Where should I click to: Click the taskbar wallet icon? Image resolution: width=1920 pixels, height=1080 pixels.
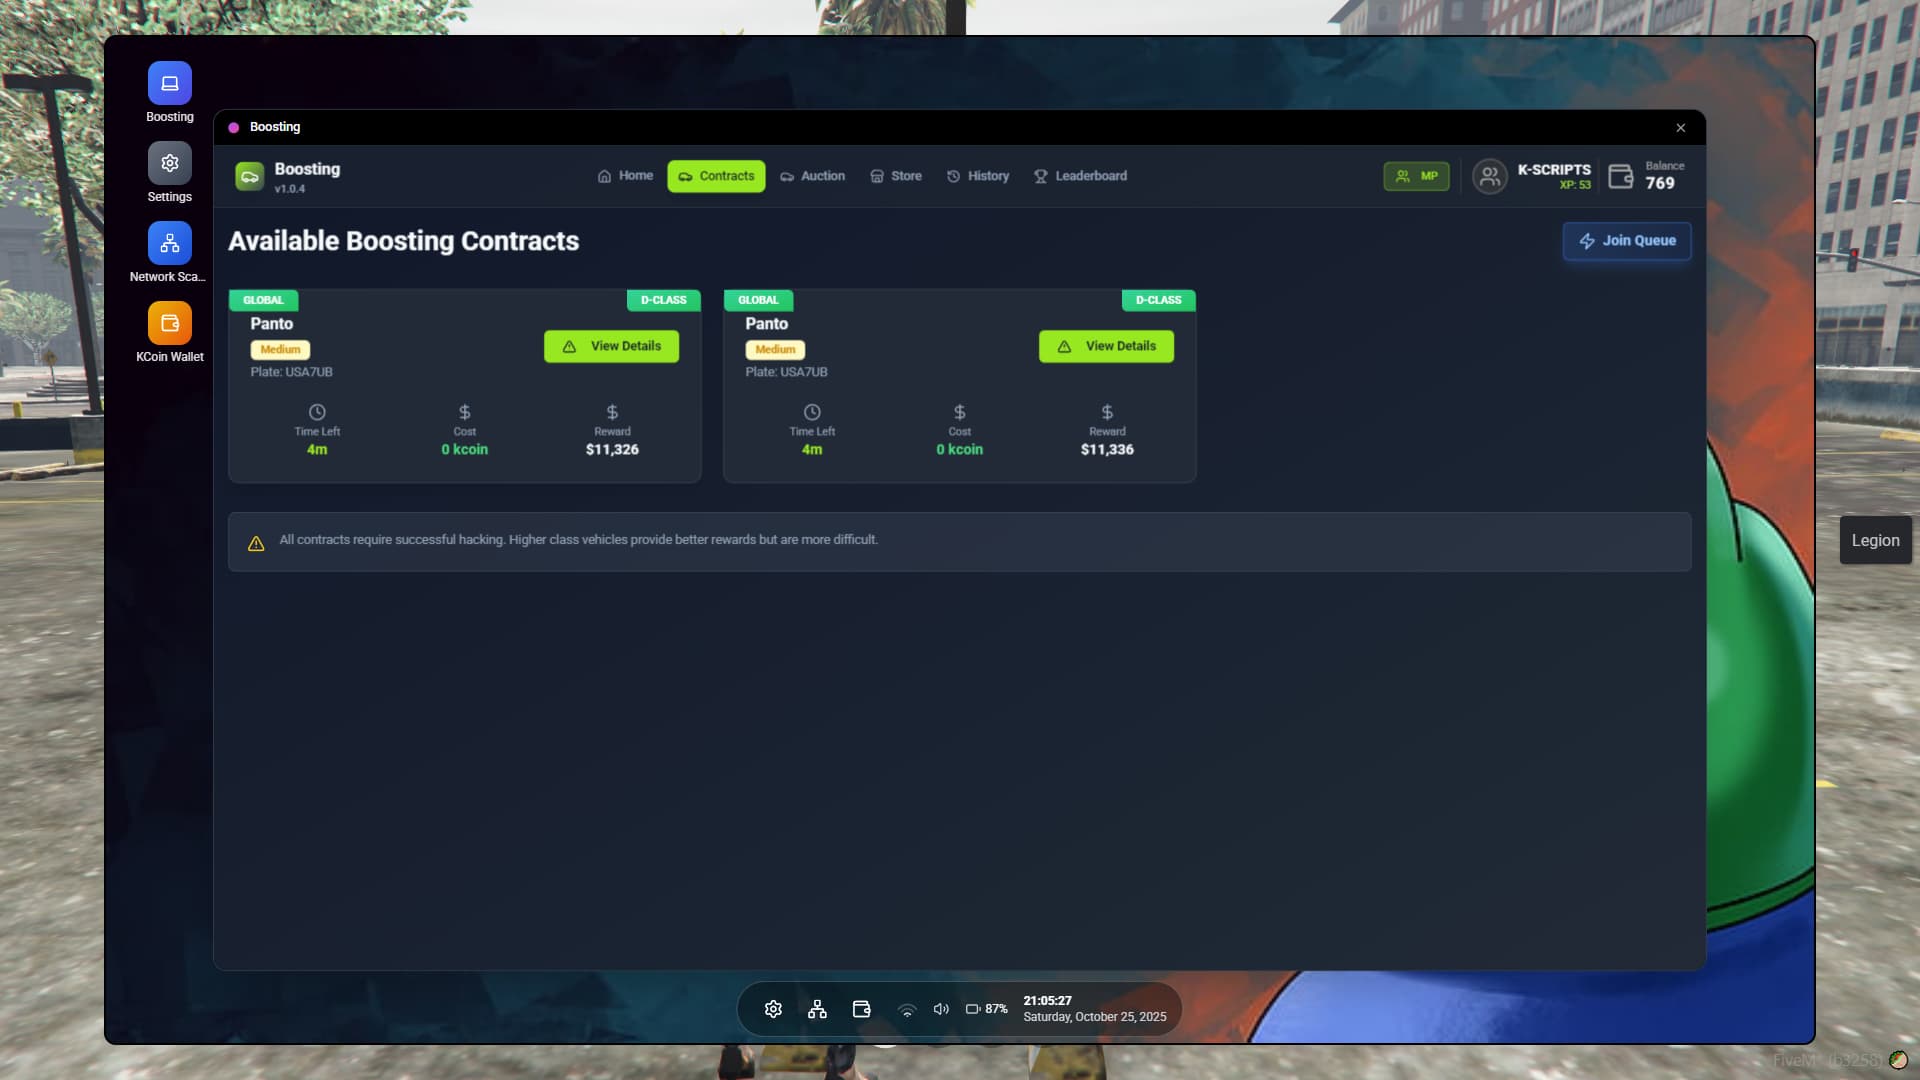pyautogui.click(x=861, y=1009)
